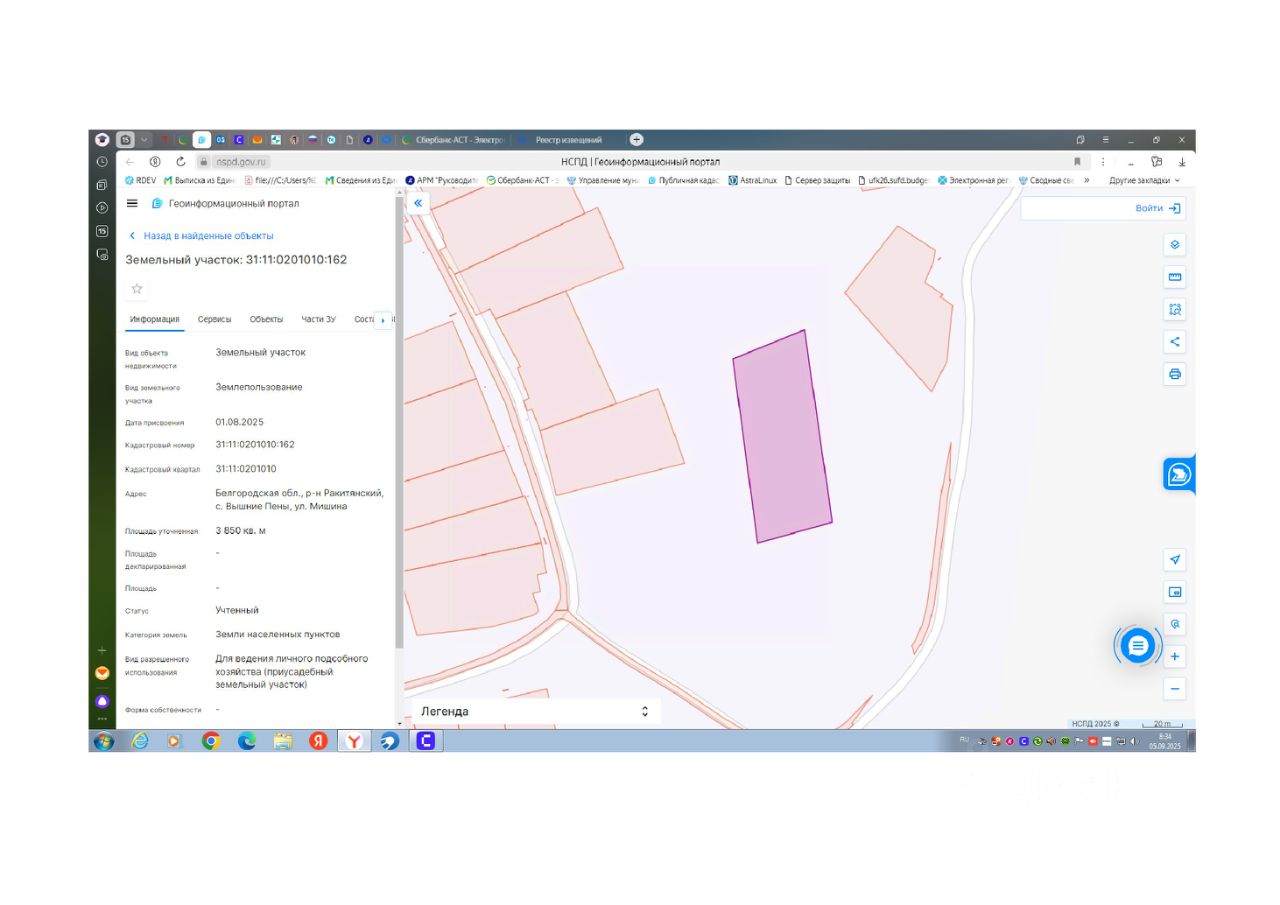Expand the Легенда panel
The height and width of the screenshot is (905, 1280).
click(536, 711)
